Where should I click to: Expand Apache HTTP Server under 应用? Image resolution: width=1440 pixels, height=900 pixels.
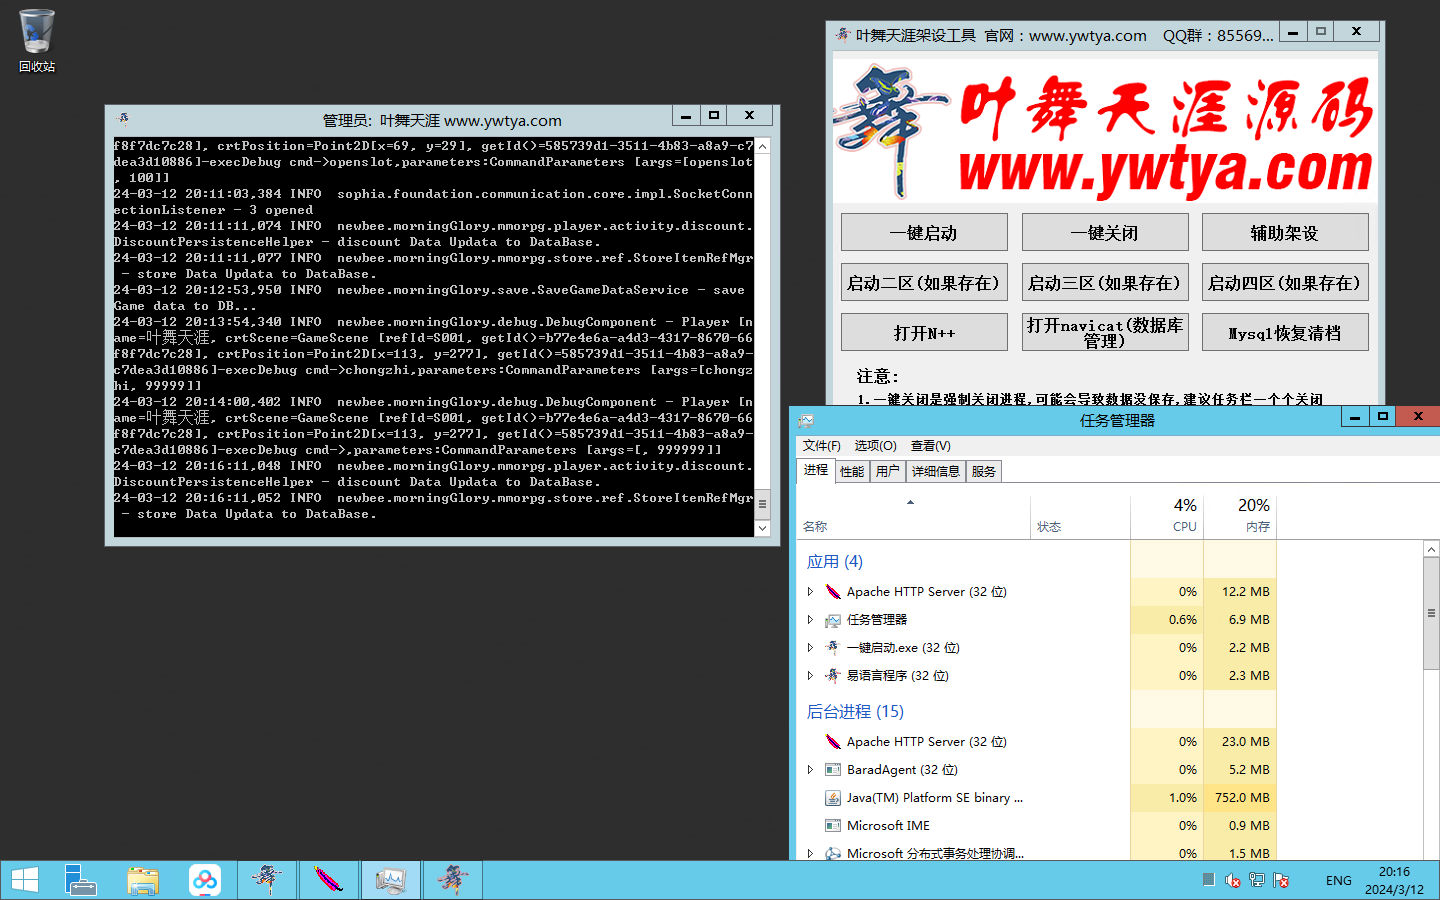click(x=810, y=592)
